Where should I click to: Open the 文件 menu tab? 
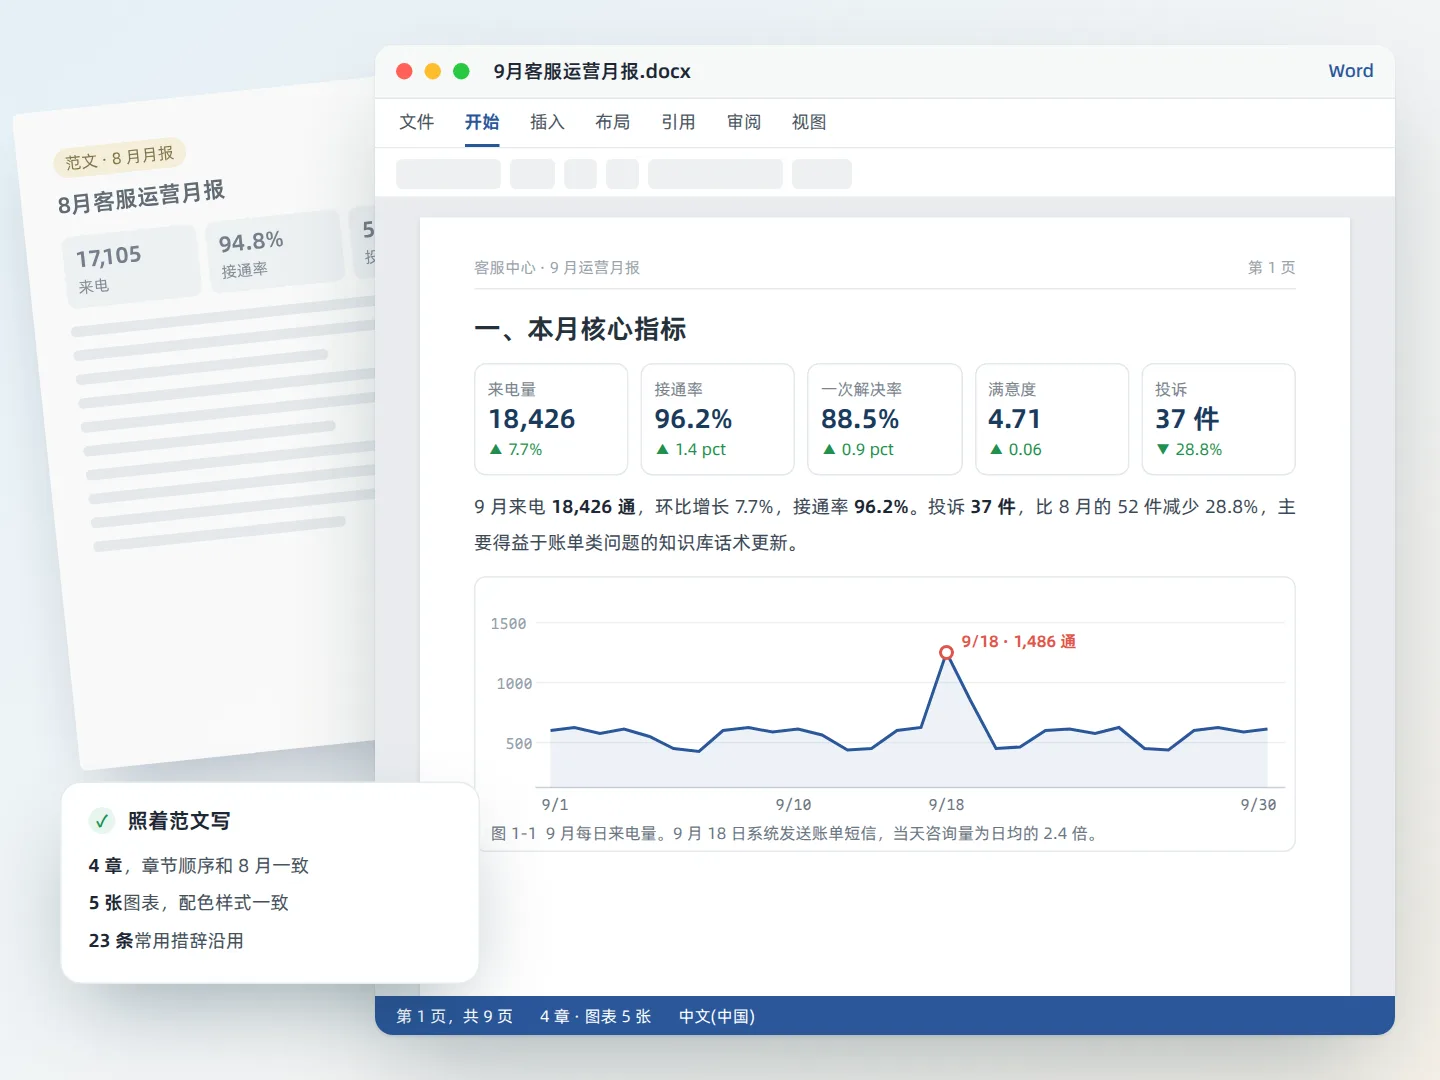pyautogui.click(x=416, y=122)
